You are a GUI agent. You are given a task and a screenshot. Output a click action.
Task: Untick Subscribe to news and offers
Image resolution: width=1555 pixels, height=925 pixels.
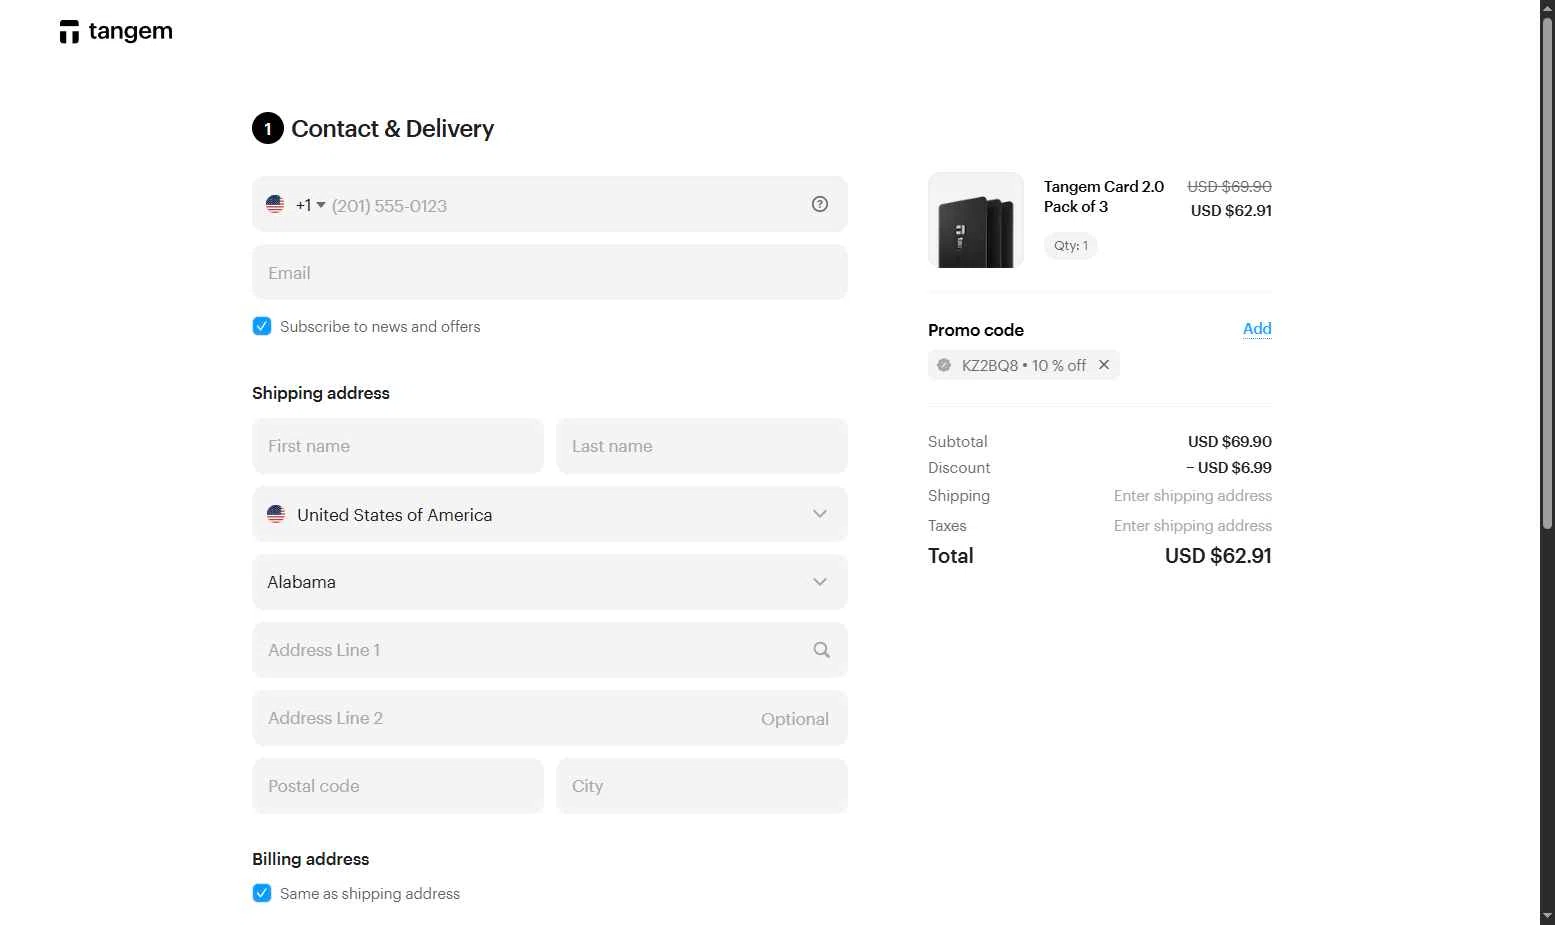click(262, 326)
